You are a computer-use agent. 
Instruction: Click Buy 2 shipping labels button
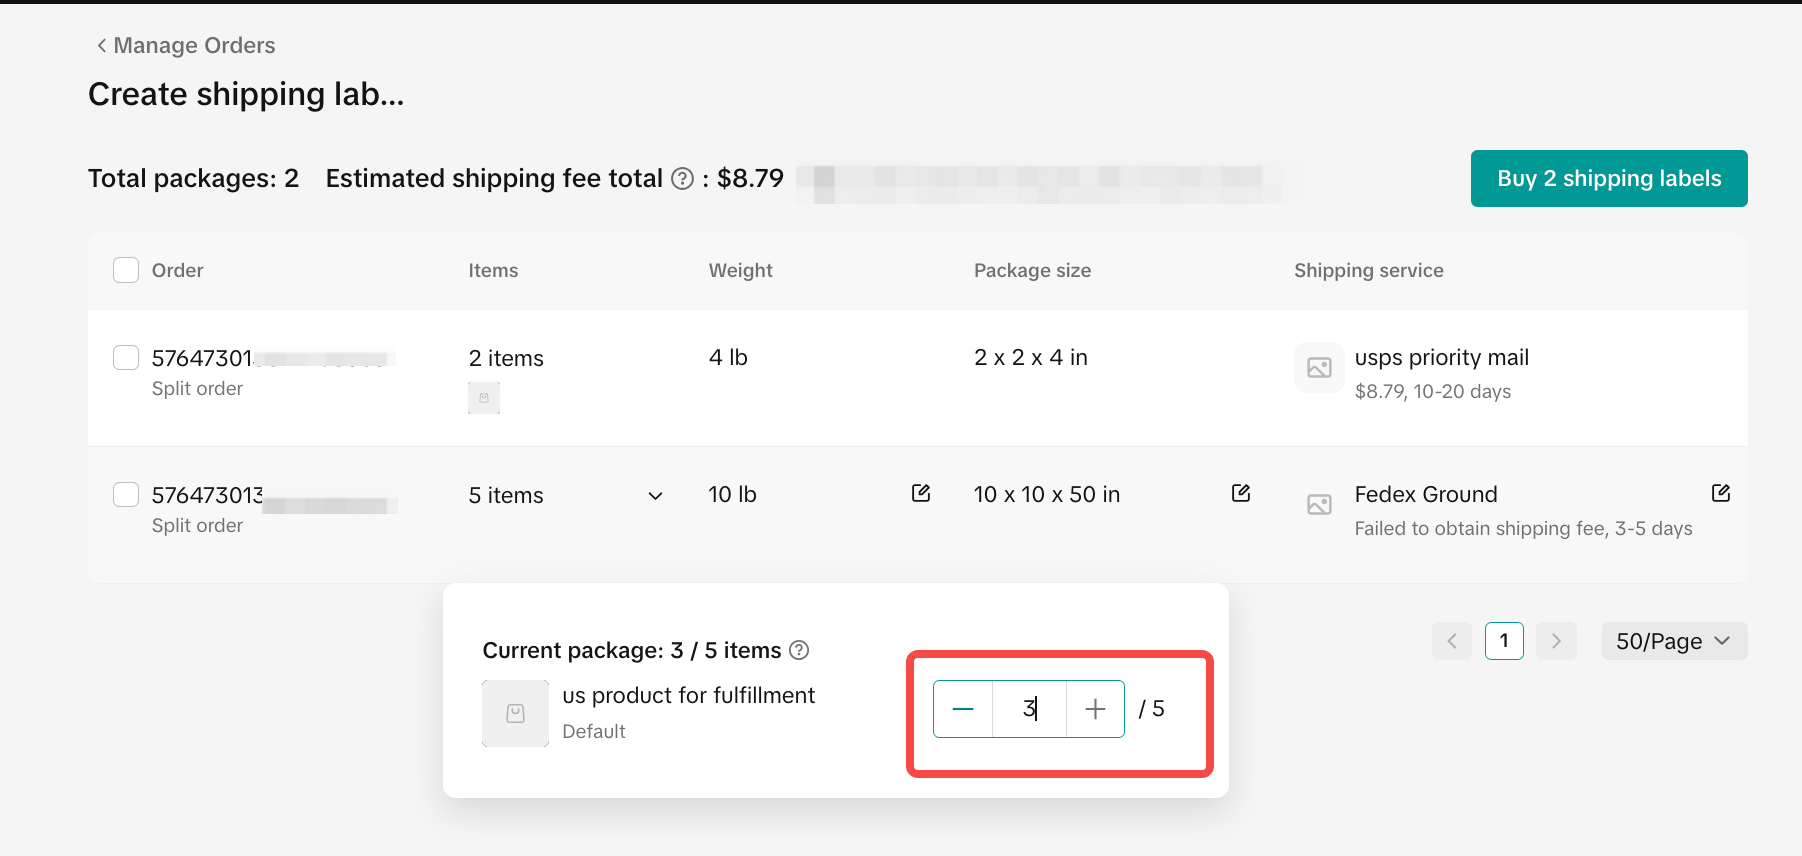(1608, 179)
